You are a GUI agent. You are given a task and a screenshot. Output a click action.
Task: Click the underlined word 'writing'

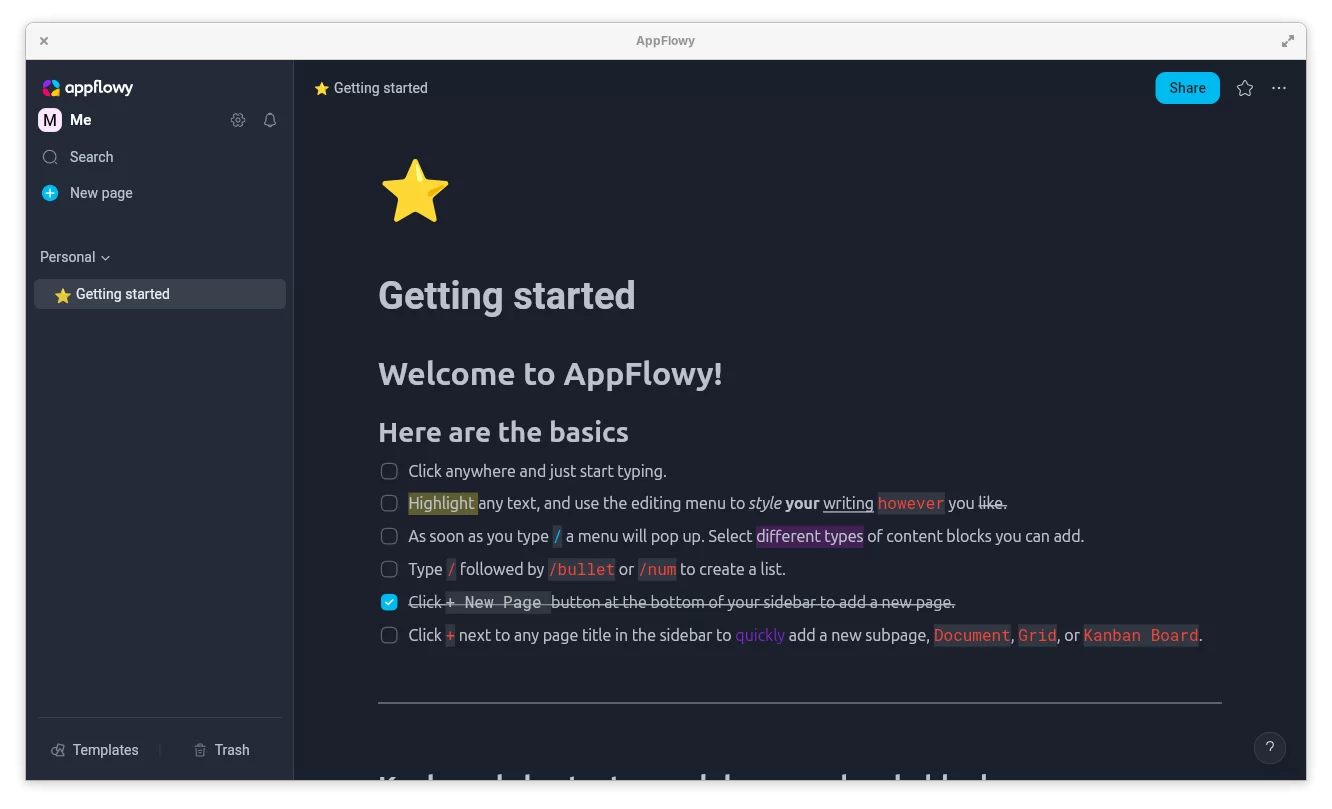click(848, 503)
